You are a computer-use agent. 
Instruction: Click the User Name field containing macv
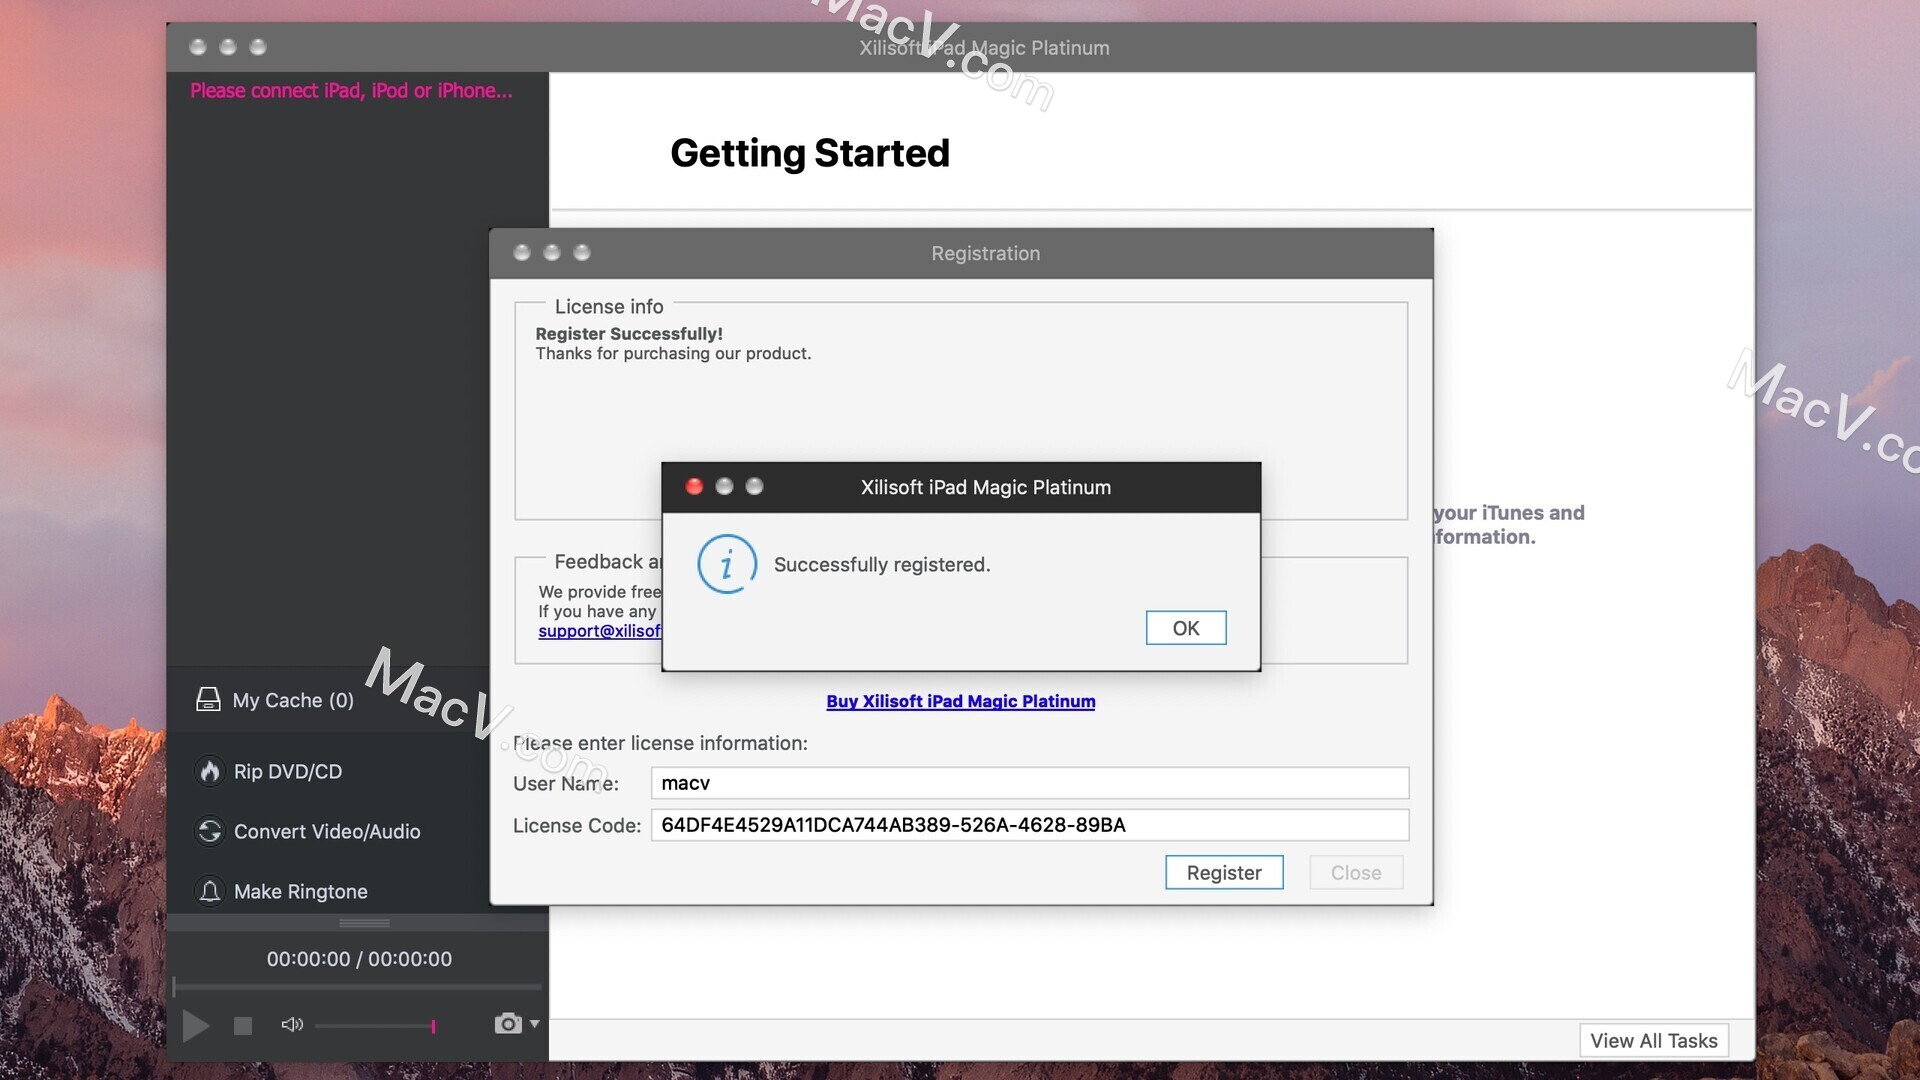1030,783
